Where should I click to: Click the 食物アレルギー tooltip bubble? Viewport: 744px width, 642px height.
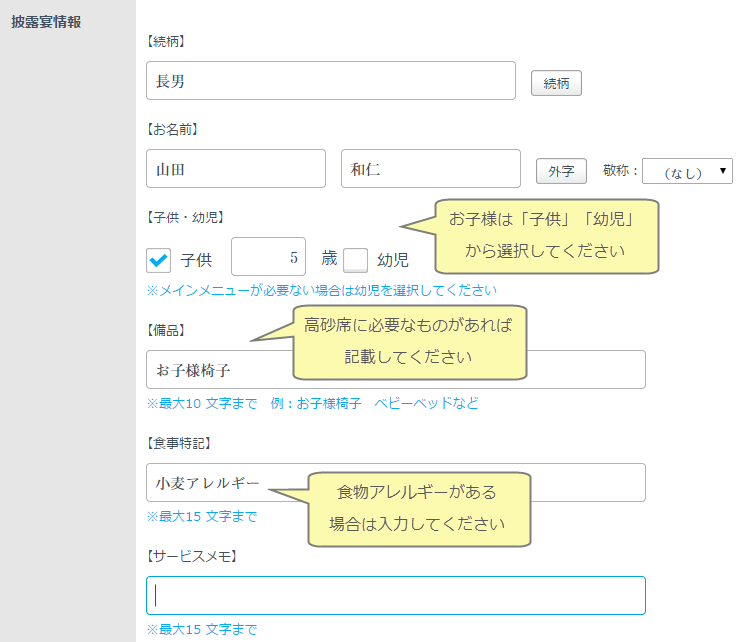[x=418, y=508]
